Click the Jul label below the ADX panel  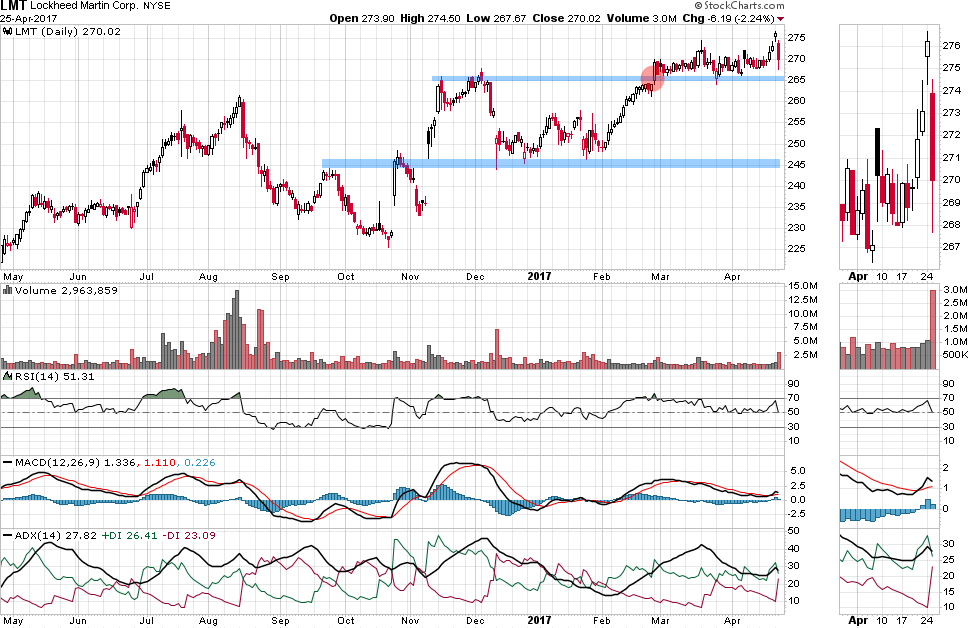(x=146, y=621)
